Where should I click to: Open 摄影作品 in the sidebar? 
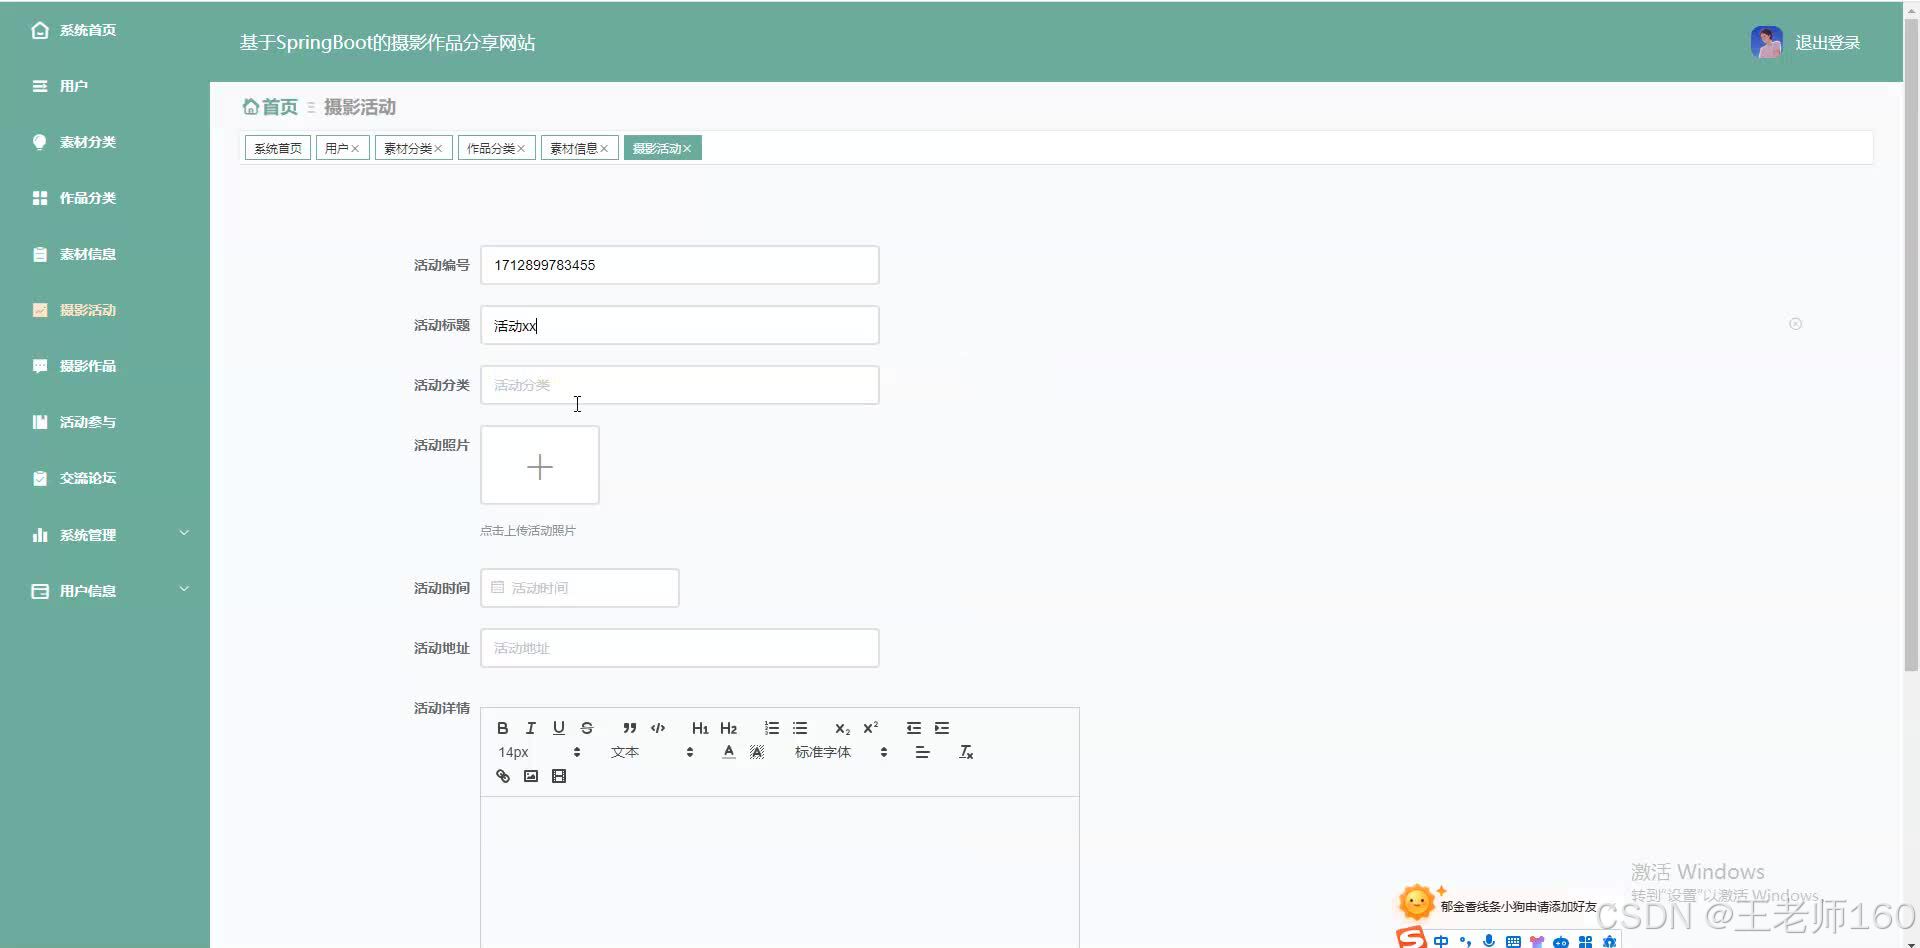105,366
